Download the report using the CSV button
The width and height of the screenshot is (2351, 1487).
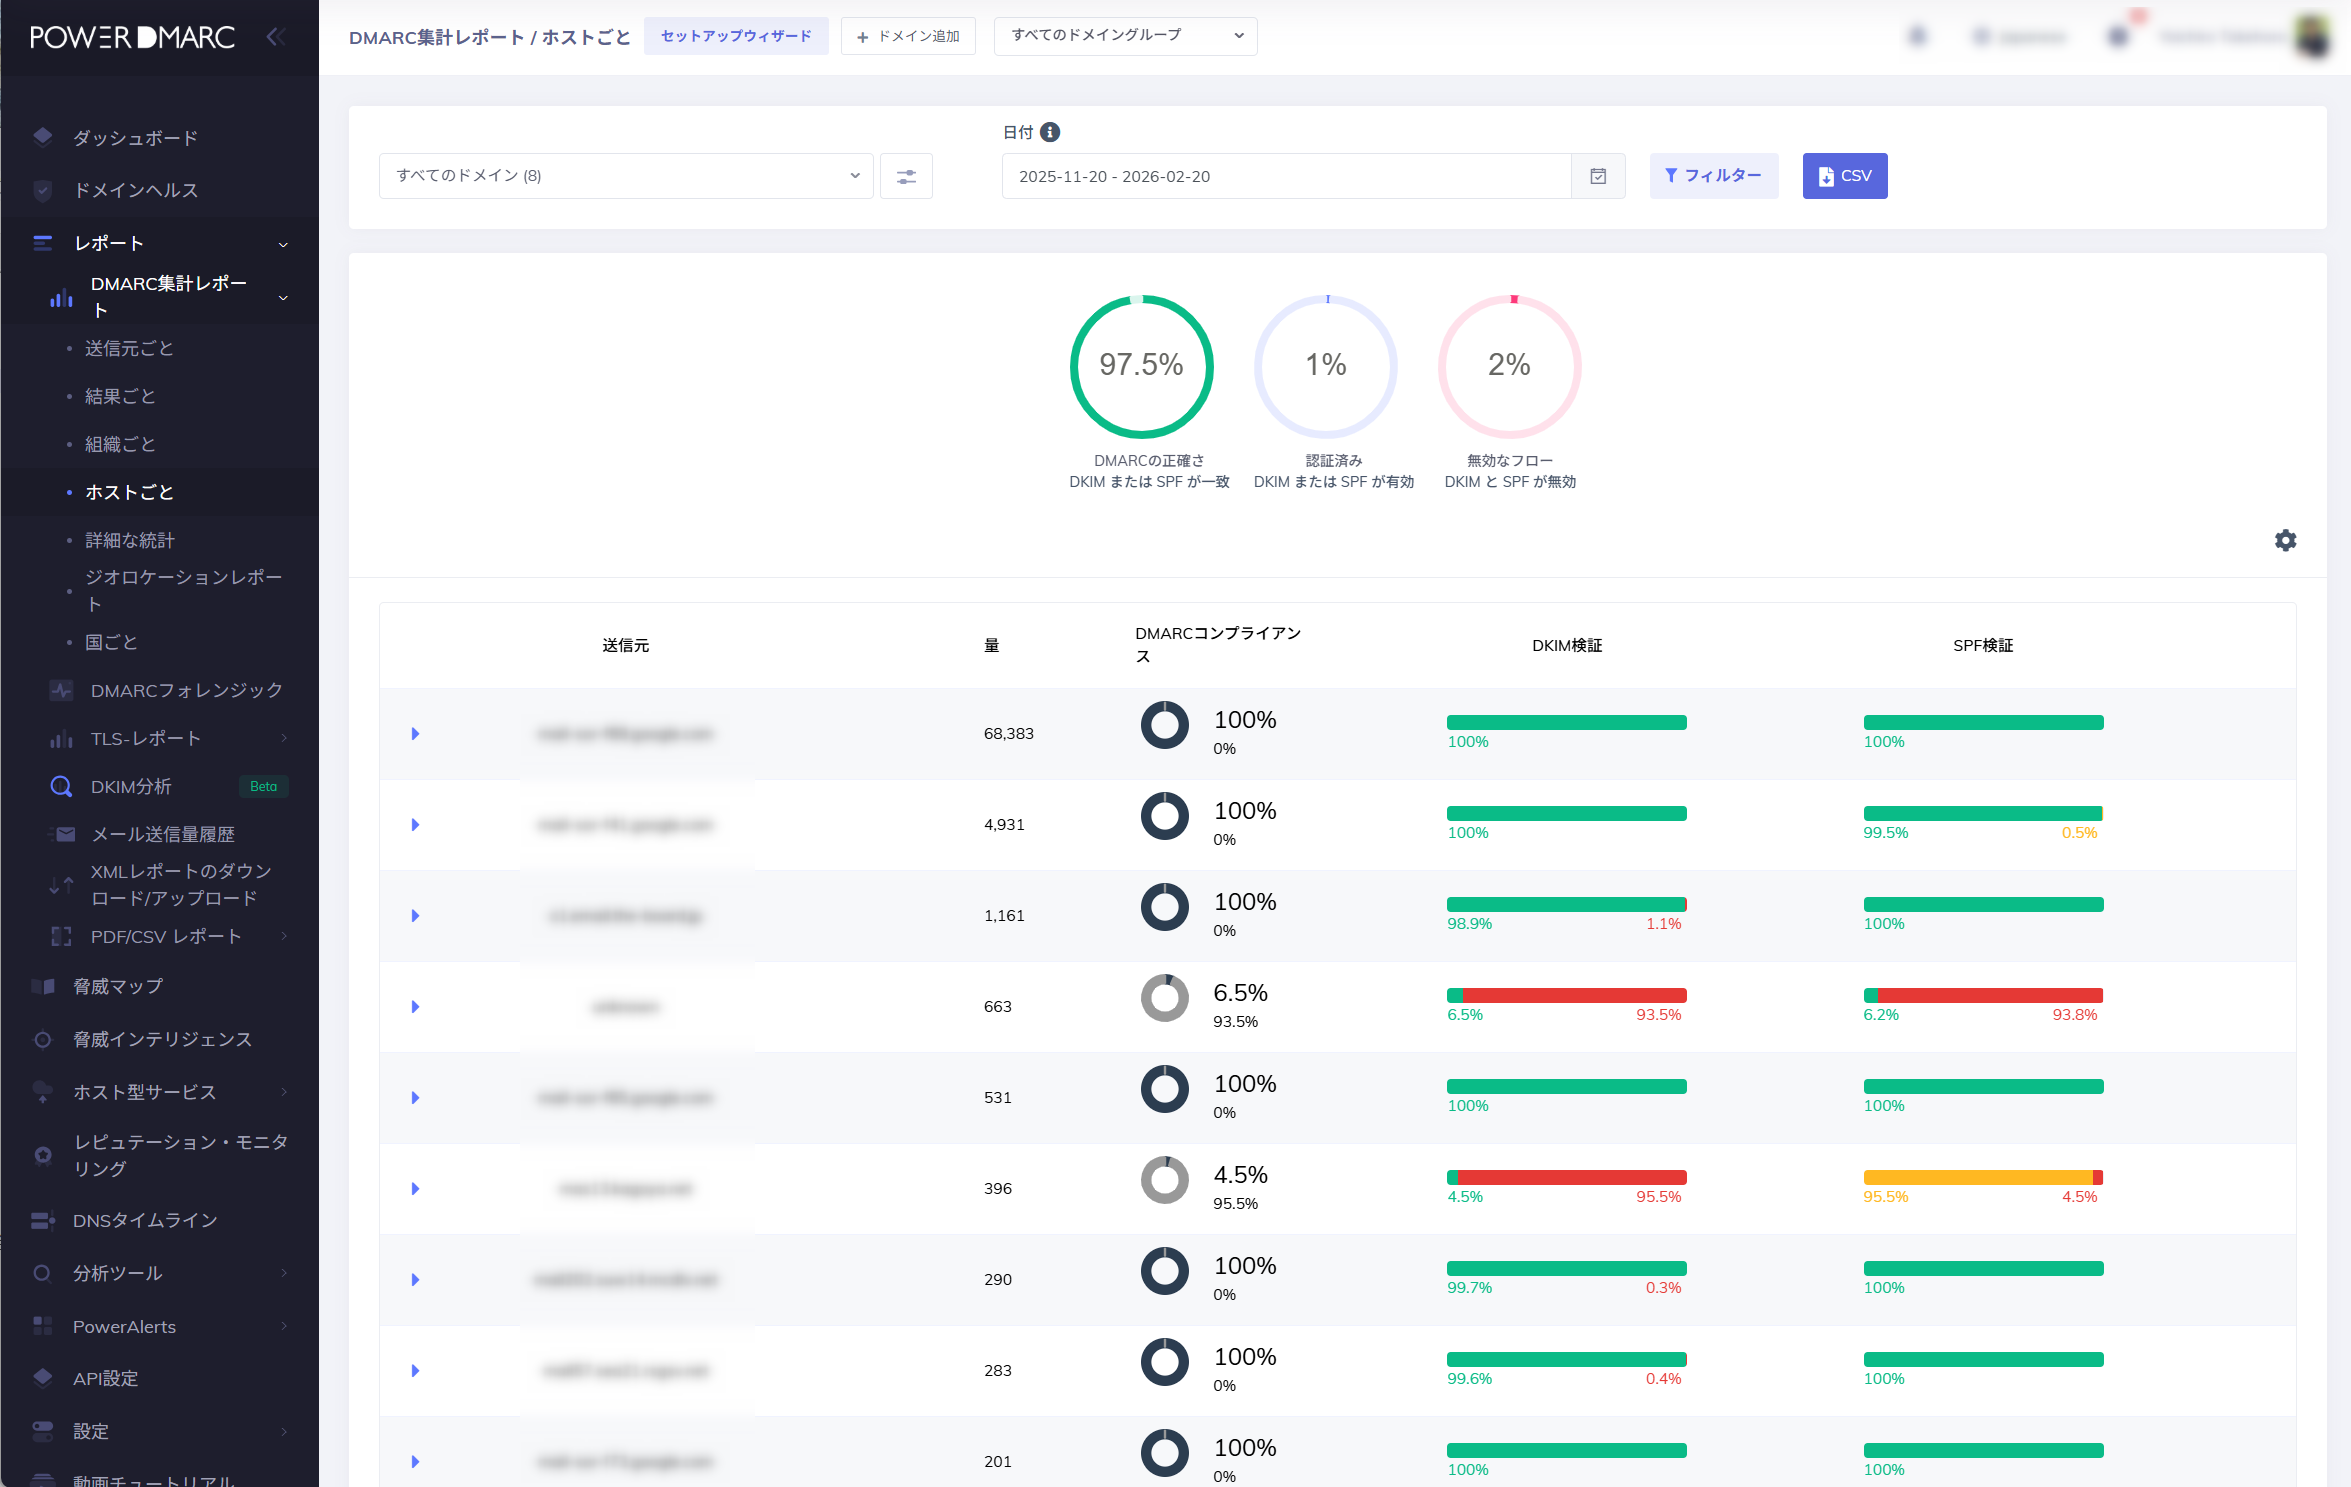point(1844,176)
